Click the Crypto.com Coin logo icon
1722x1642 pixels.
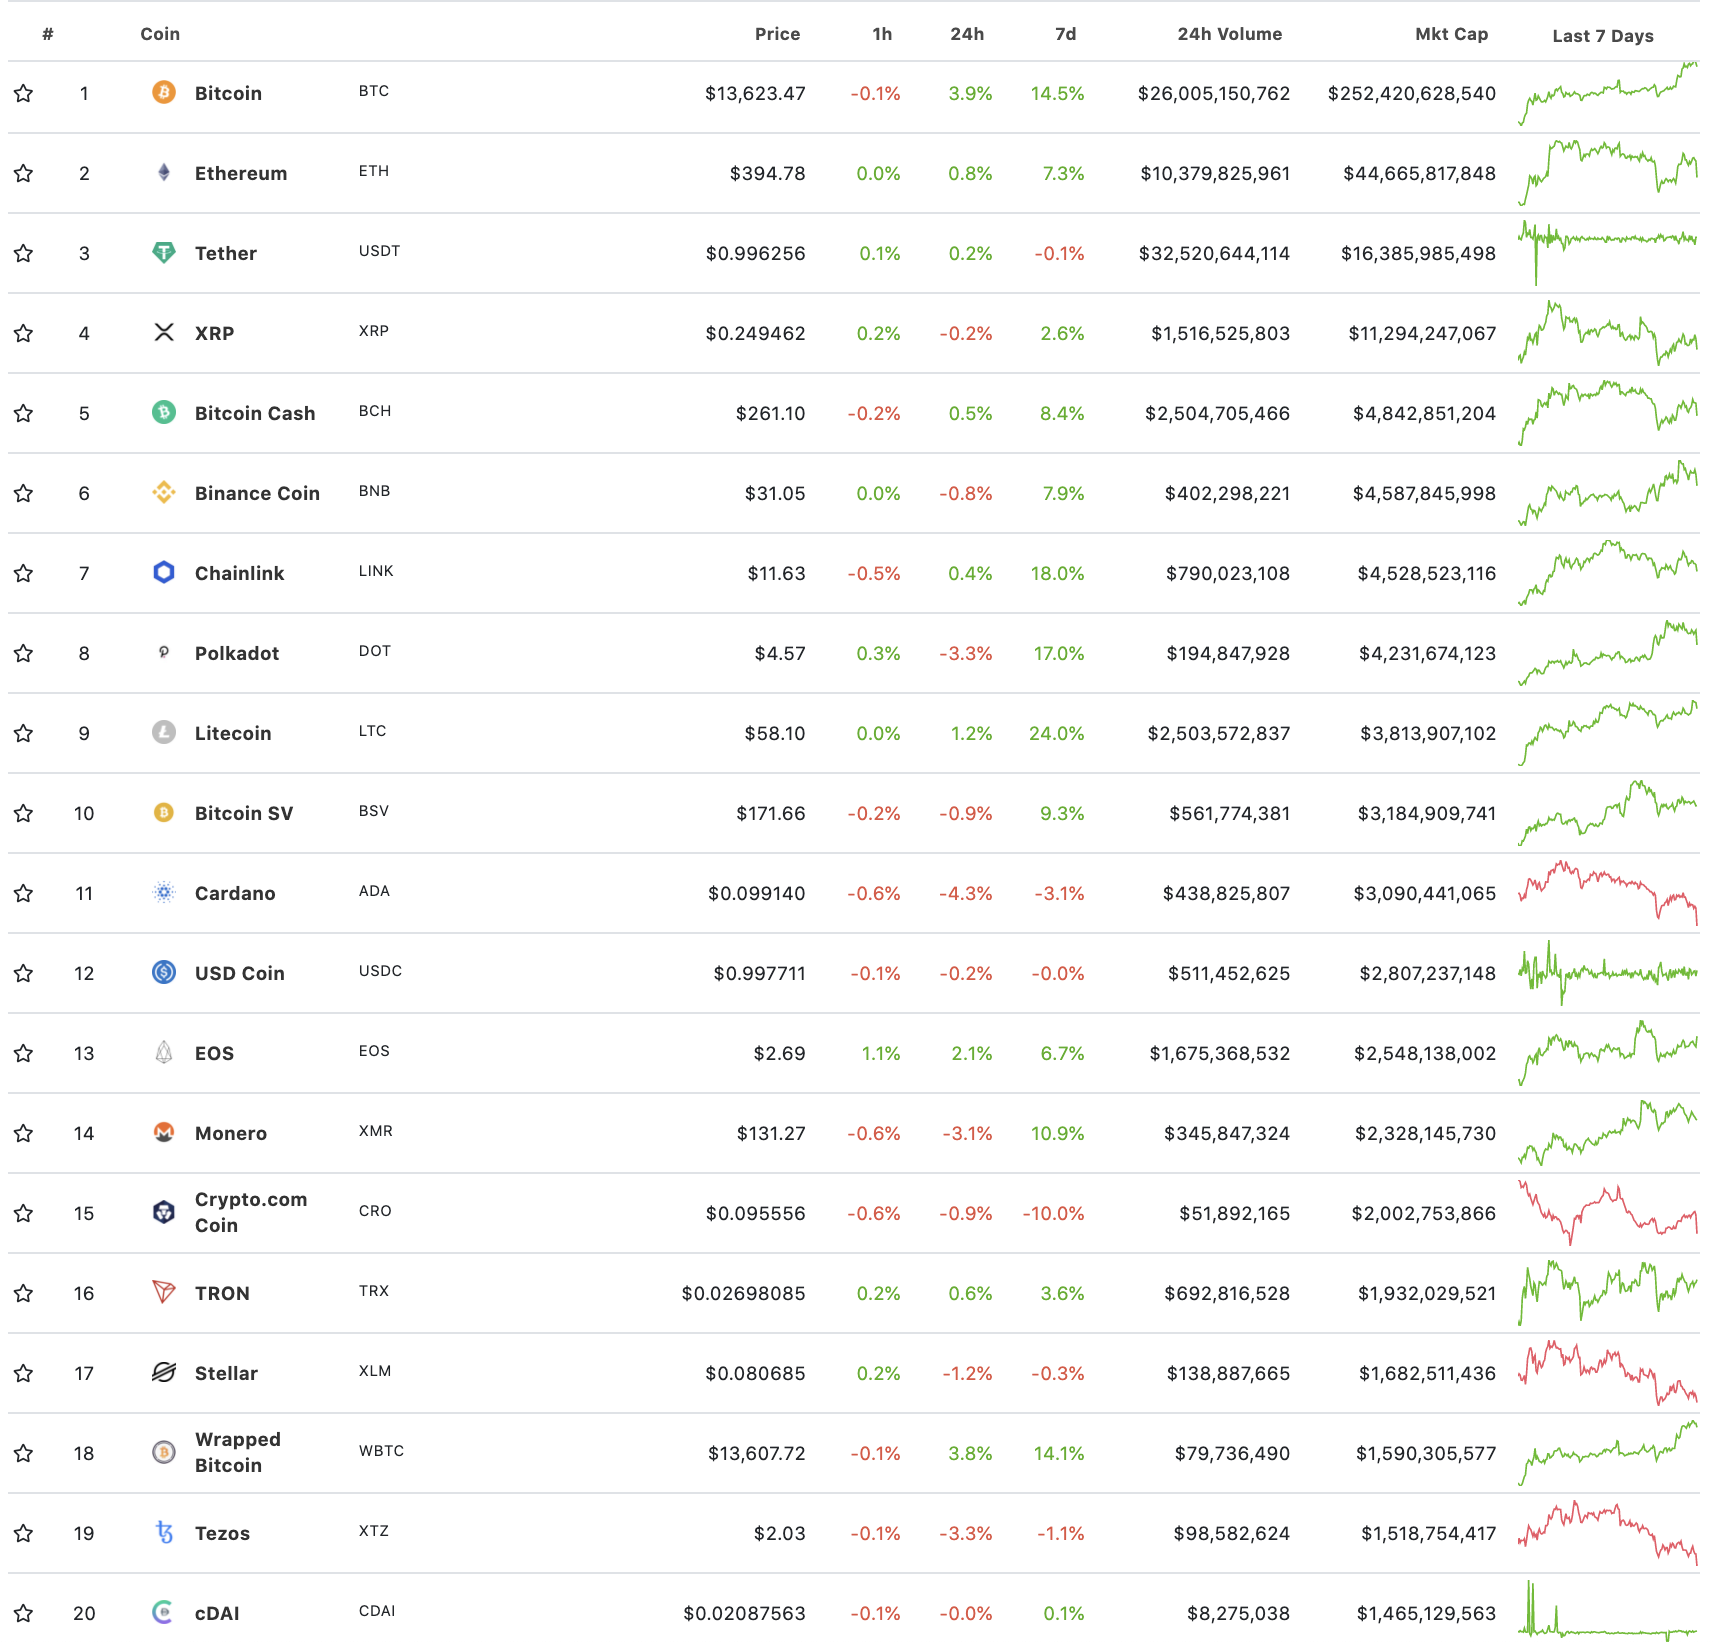[164, 1212]
